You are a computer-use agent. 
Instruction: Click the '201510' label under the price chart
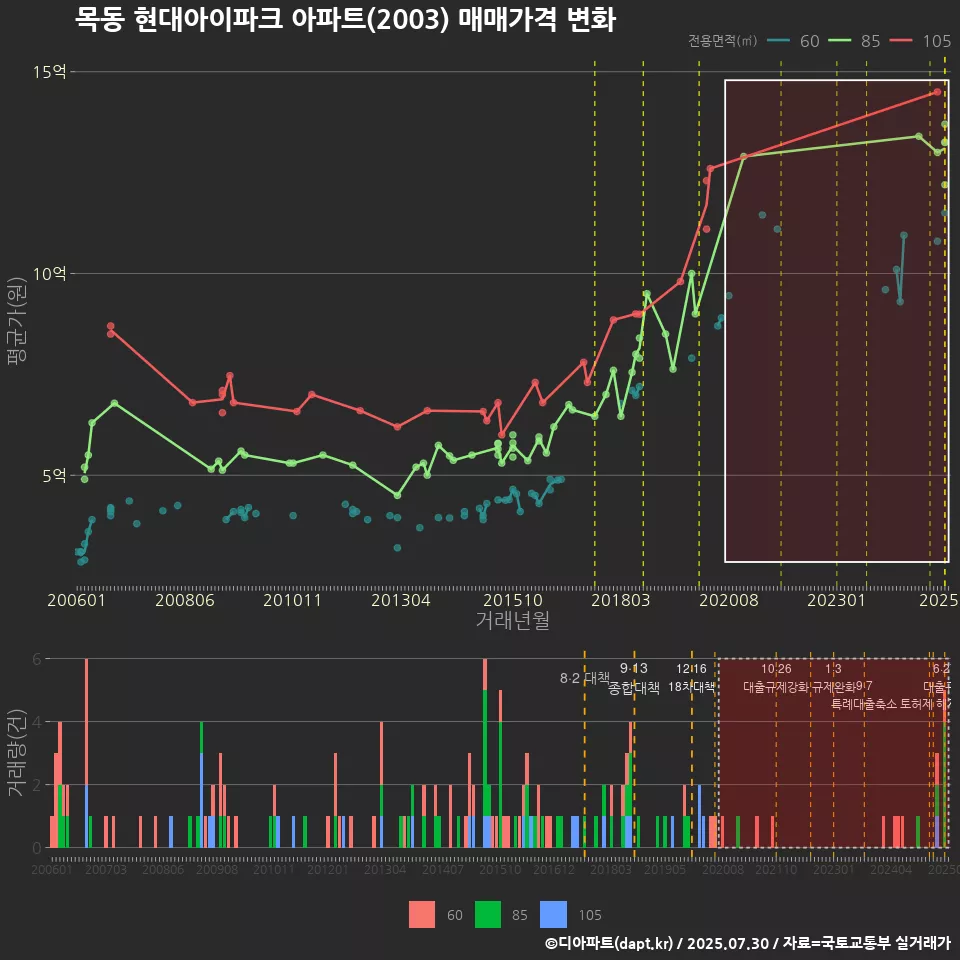coord(513,600)
